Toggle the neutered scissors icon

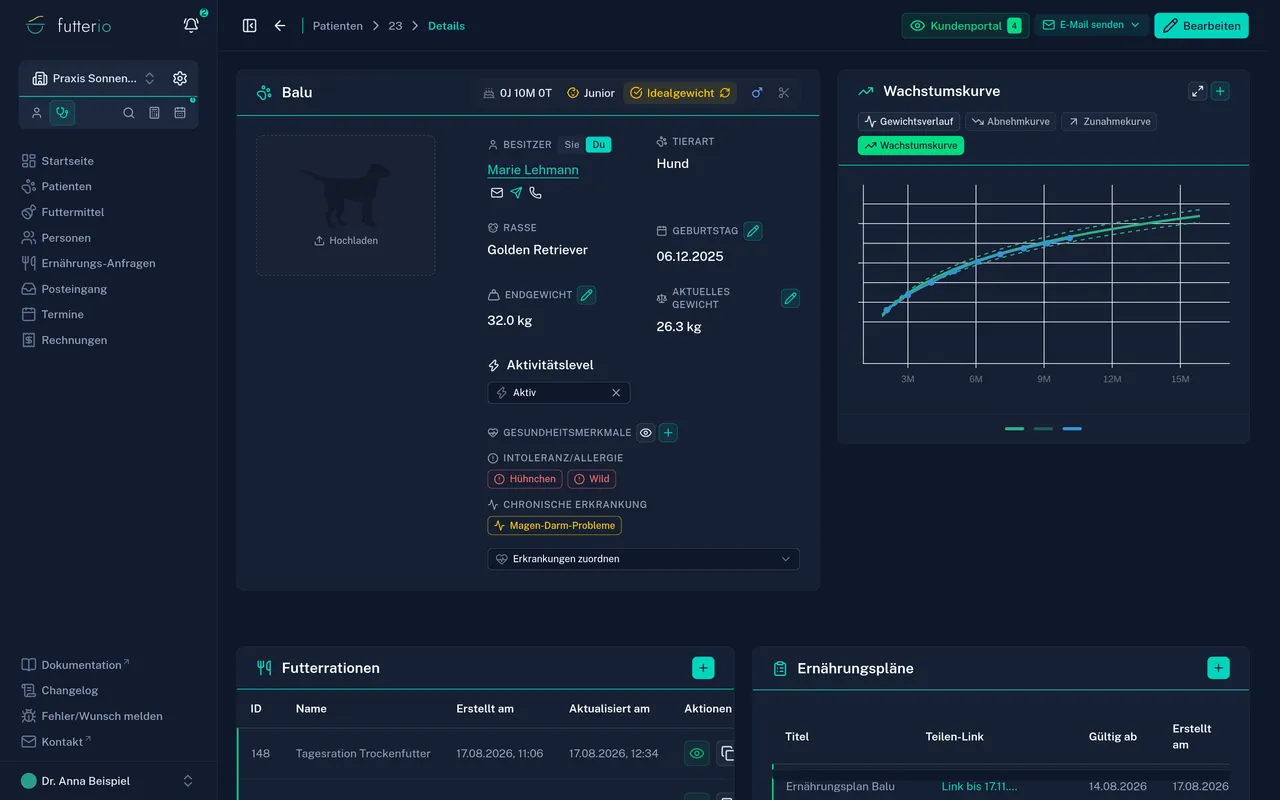pyautogui.click(x=784, y=93)
